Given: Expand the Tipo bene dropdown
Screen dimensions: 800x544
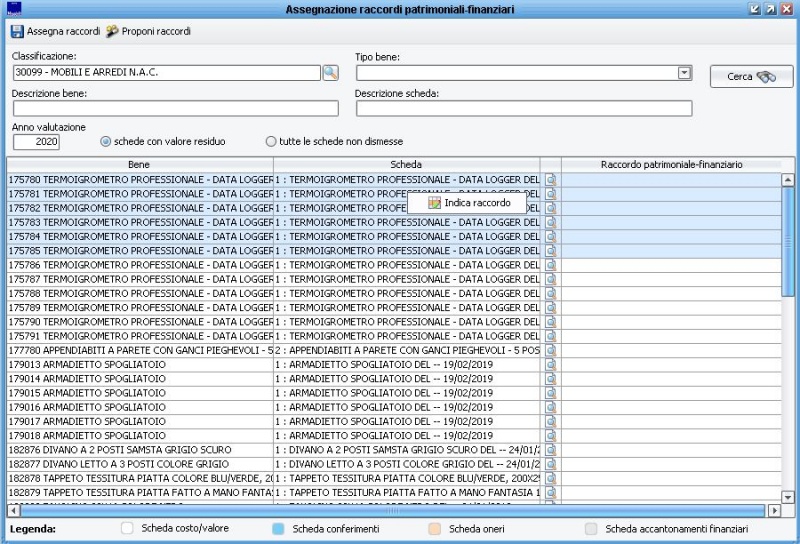Looking at the screenshot, I should (684, 72).
